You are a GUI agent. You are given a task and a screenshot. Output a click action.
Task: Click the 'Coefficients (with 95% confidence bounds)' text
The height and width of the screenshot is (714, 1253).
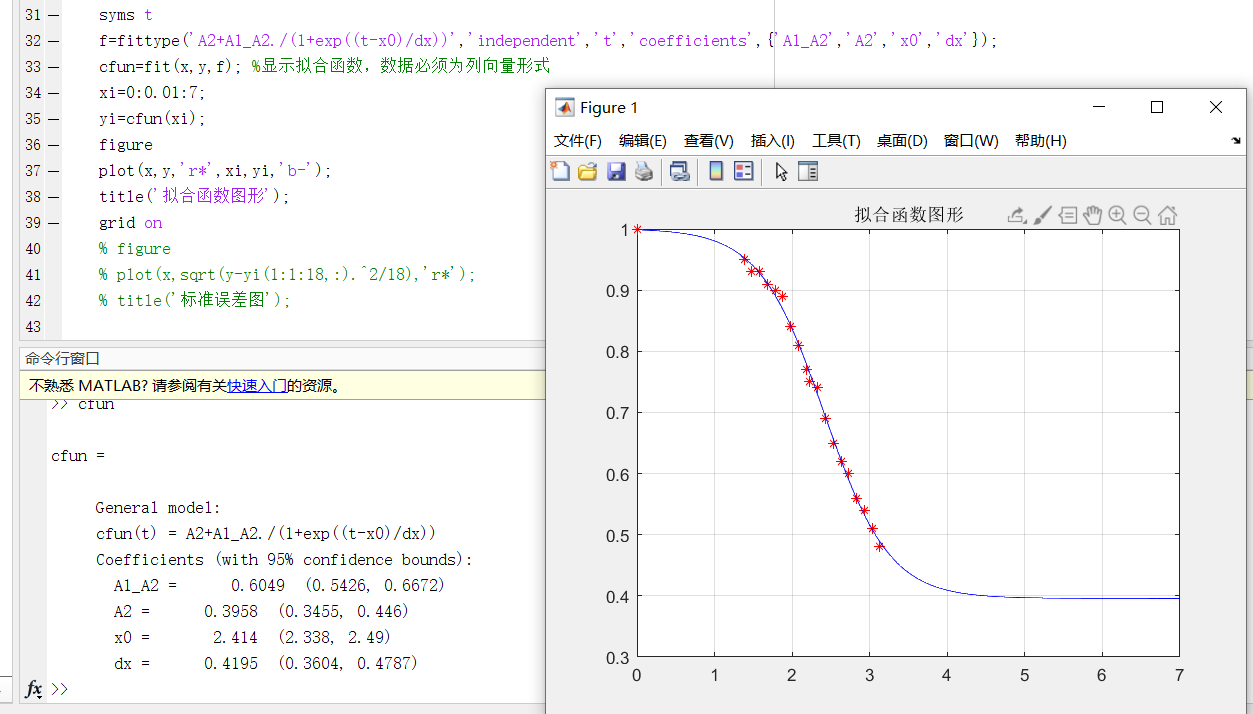284,559
